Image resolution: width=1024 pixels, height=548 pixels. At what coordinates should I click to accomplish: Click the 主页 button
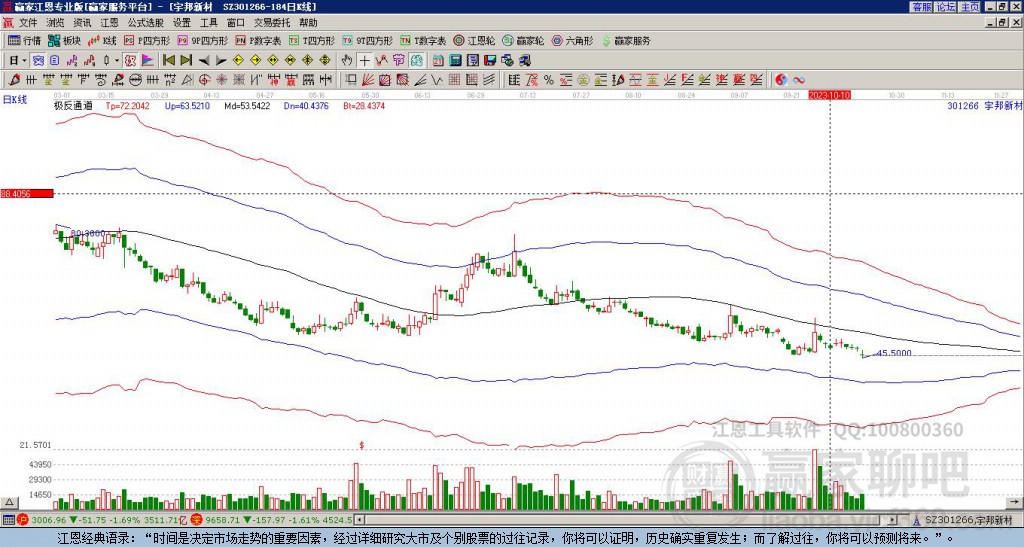tap(970, 7)
